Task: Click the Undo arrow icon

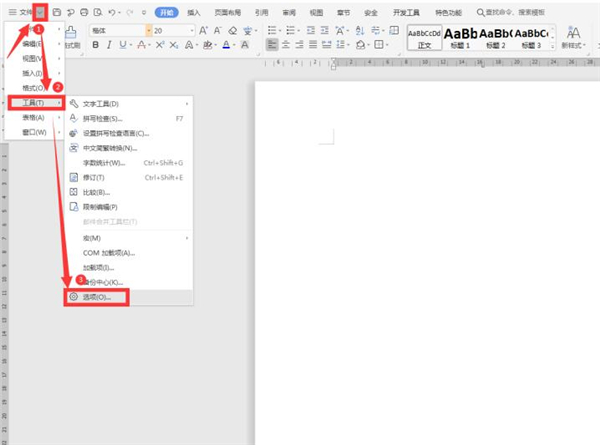Action: click(113, 13)
